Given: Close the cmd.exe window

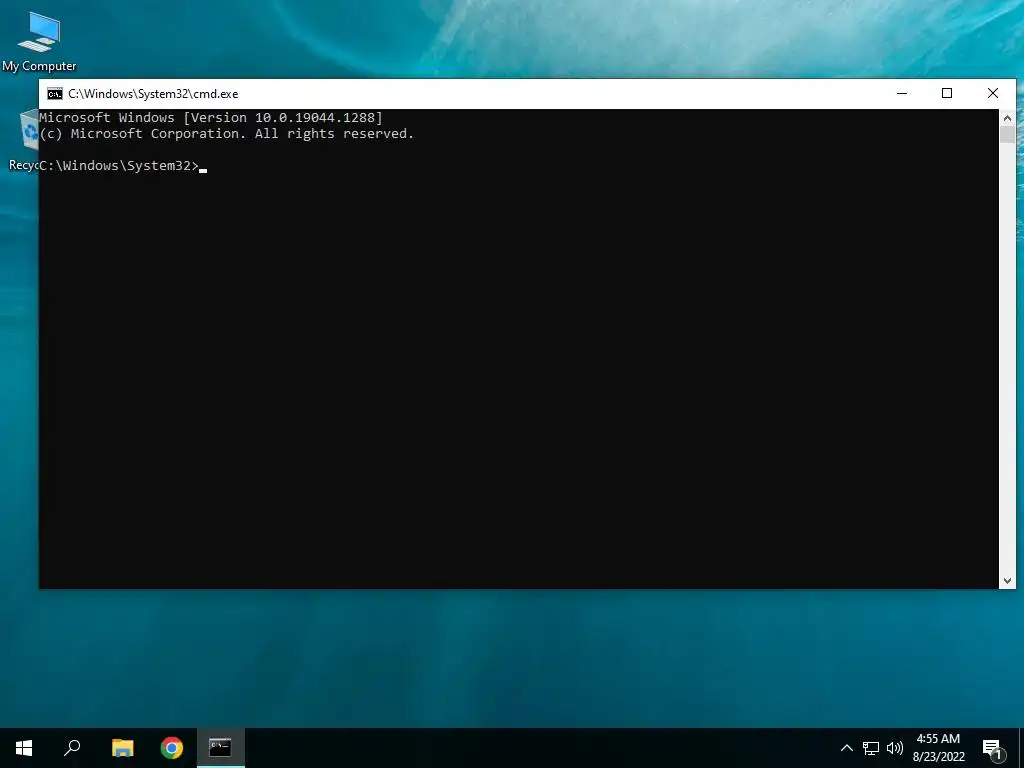Looking at the screenshot, I should 993,93.
